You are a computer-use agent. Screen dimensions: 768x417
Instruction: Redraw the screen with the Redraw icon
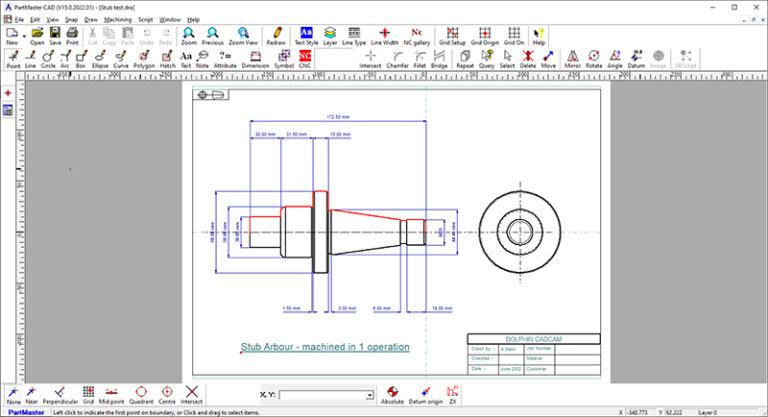pos(276,36)
